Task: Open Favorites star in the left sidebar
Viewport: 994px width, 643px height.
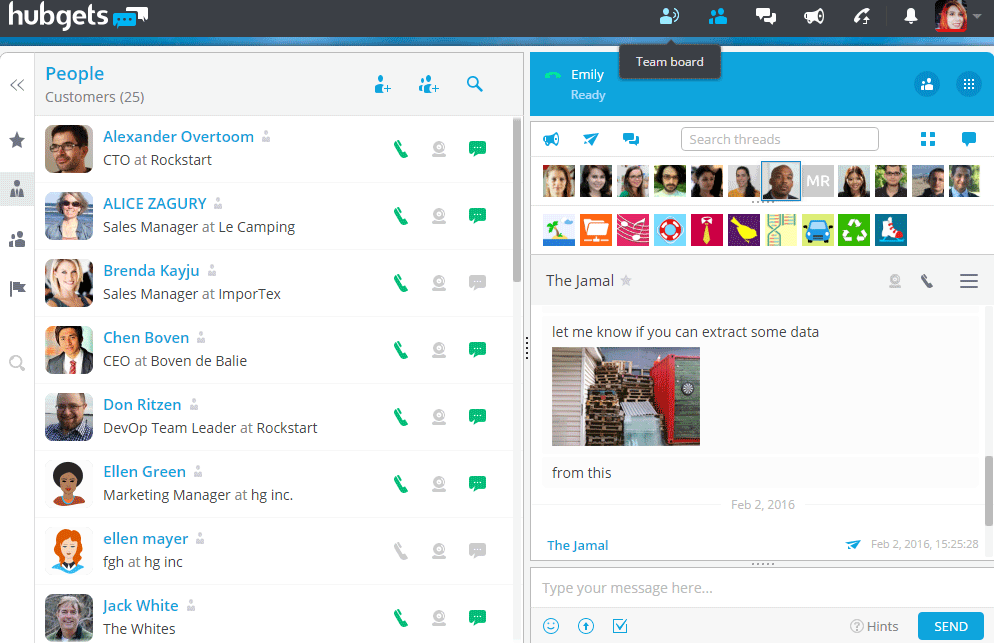Action: point(17,140)
